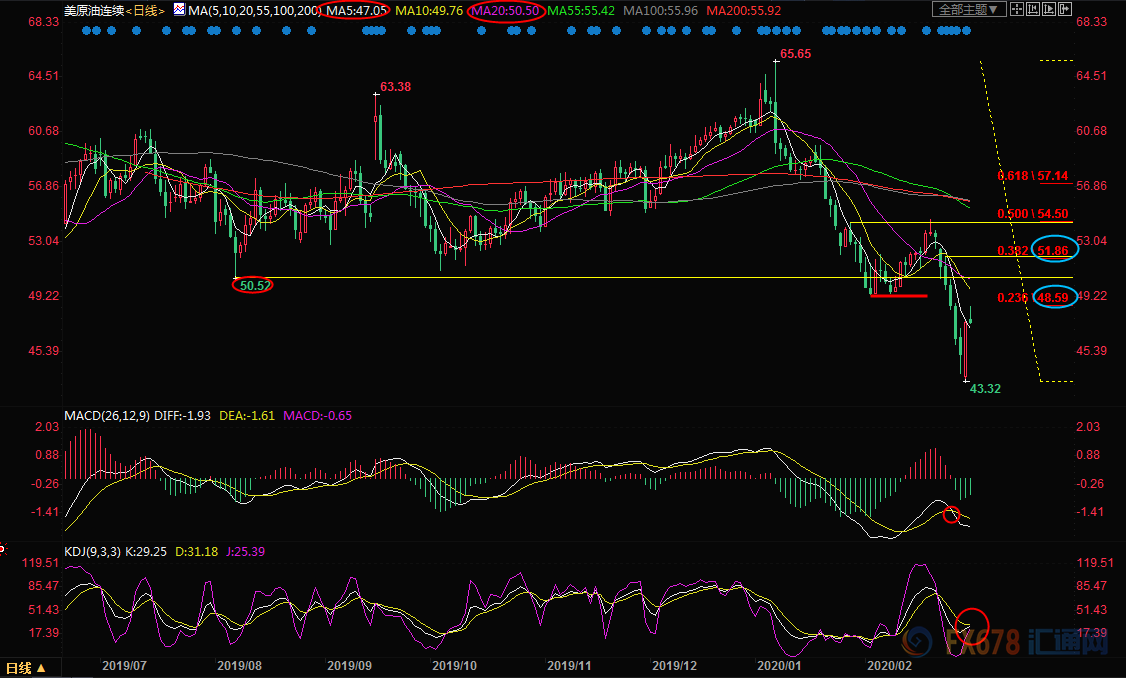Viewport: 1126px width, 678px height.
Task: Click the MA20:50.50 value label
Action: [505, 11]
